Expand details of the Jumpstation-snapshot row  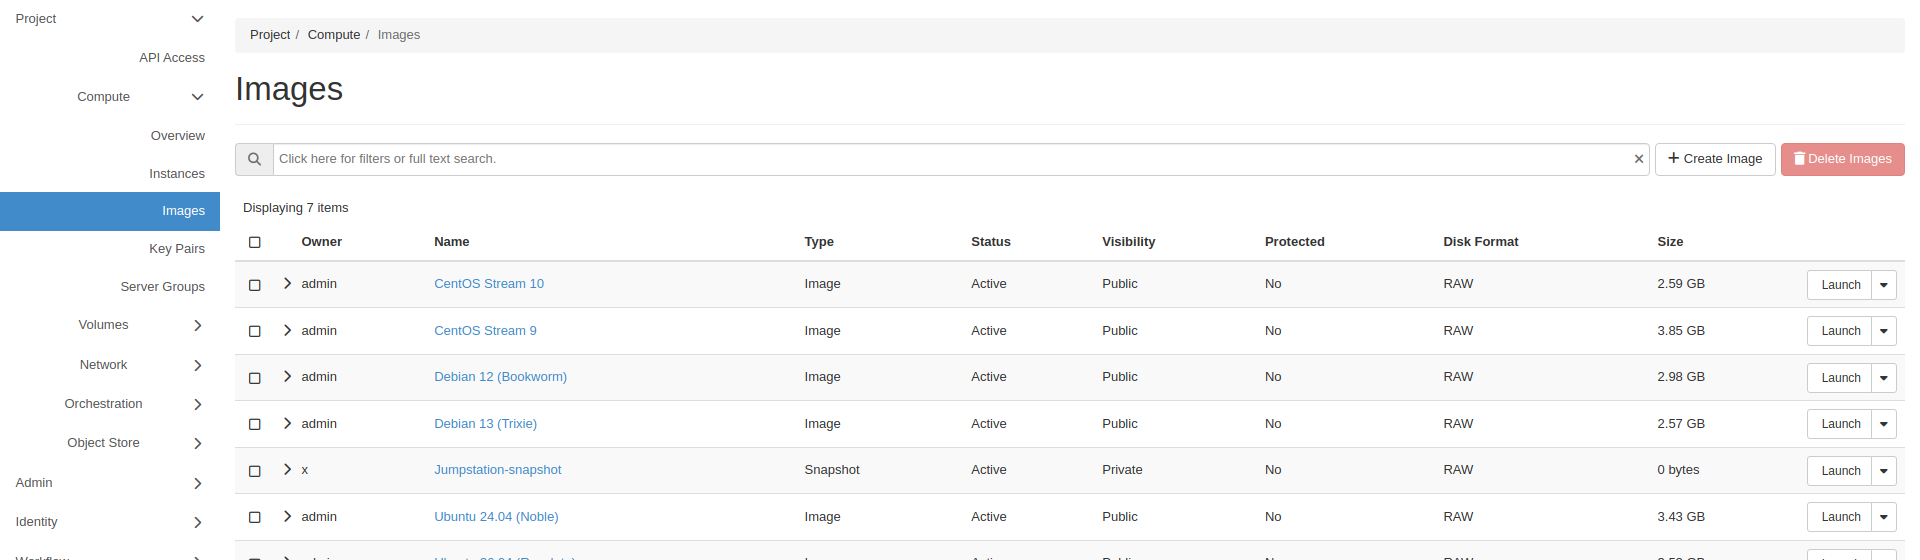(x=287, y=469)
